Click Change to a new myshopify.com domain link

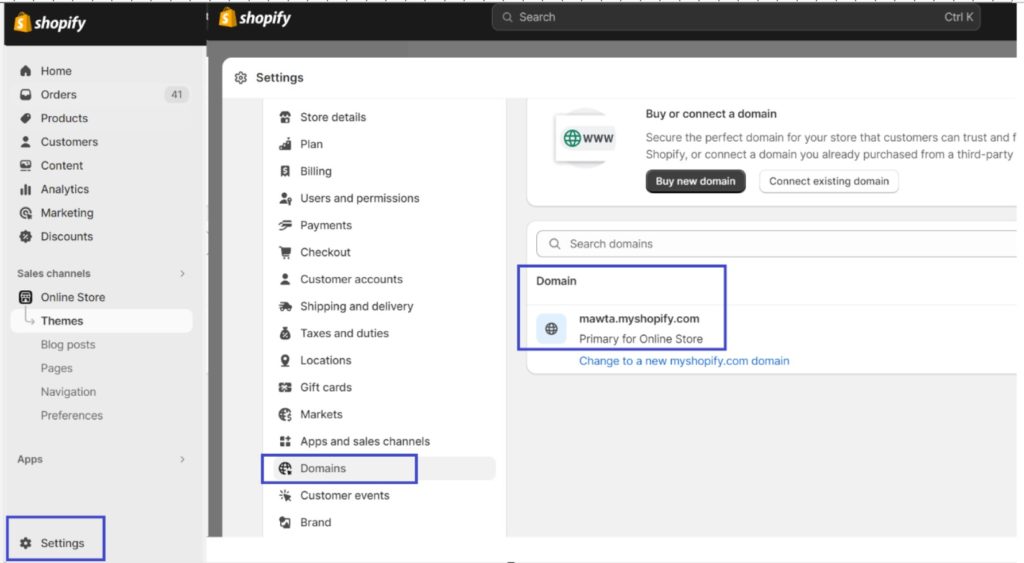pos(684,361)
